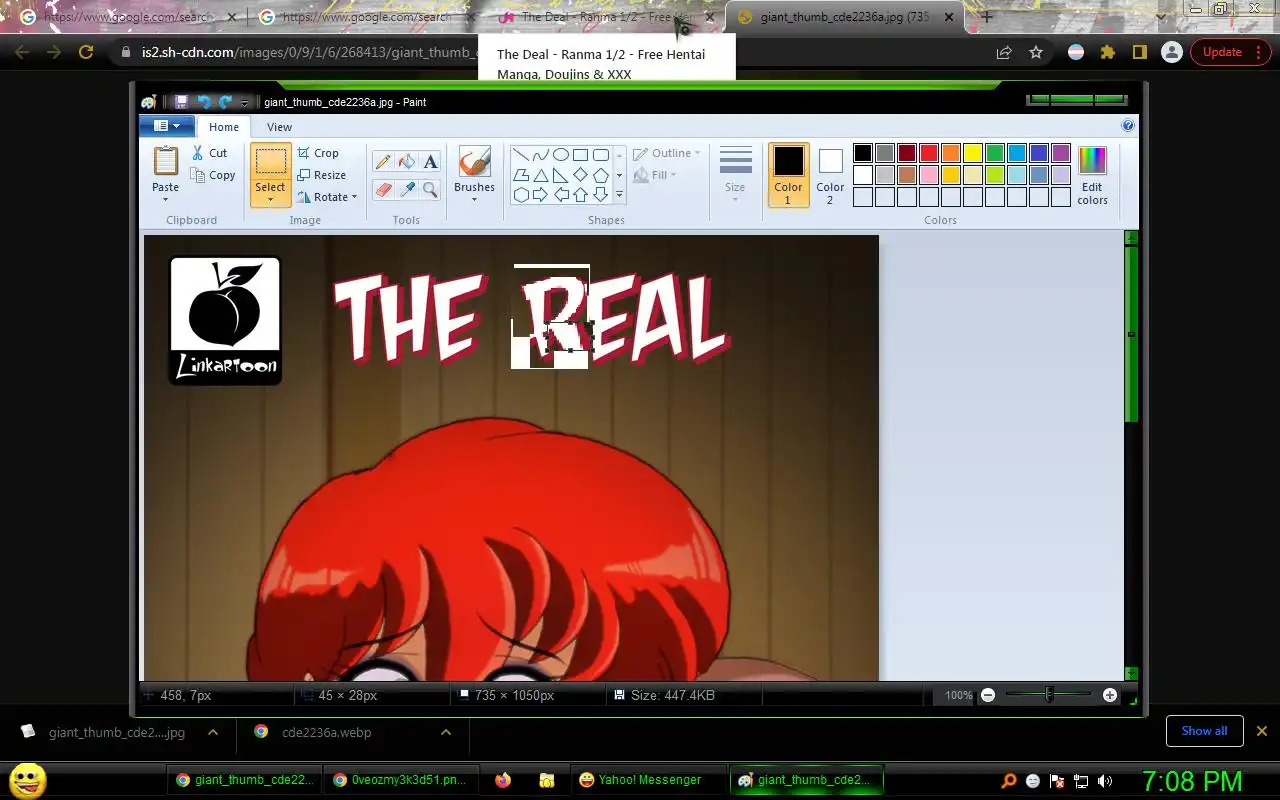Click Crop in the Image group

[x=318, y=153]
